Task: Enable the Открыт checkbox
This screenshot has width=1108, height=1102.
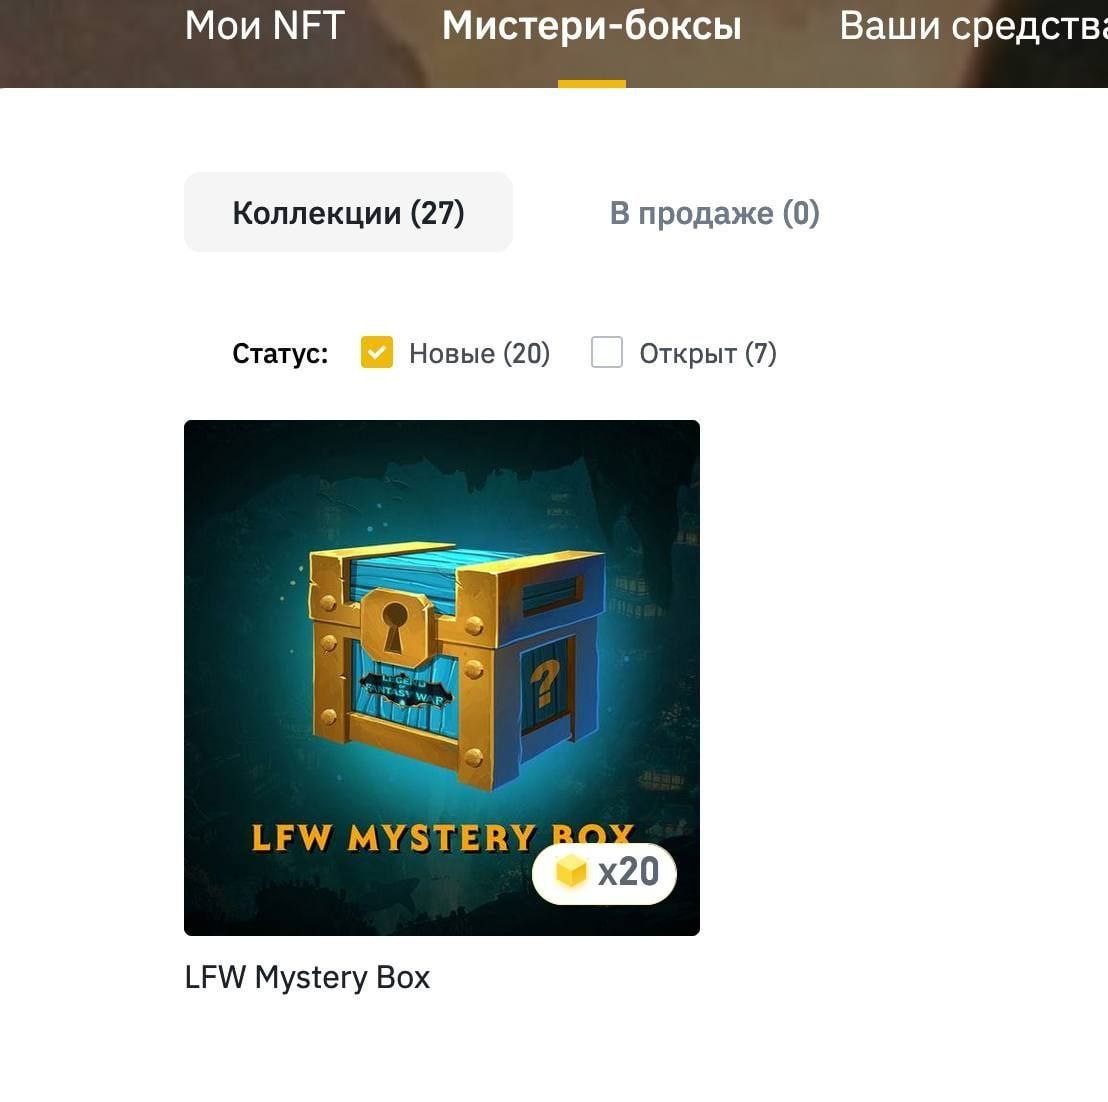Action: (606, 352)
